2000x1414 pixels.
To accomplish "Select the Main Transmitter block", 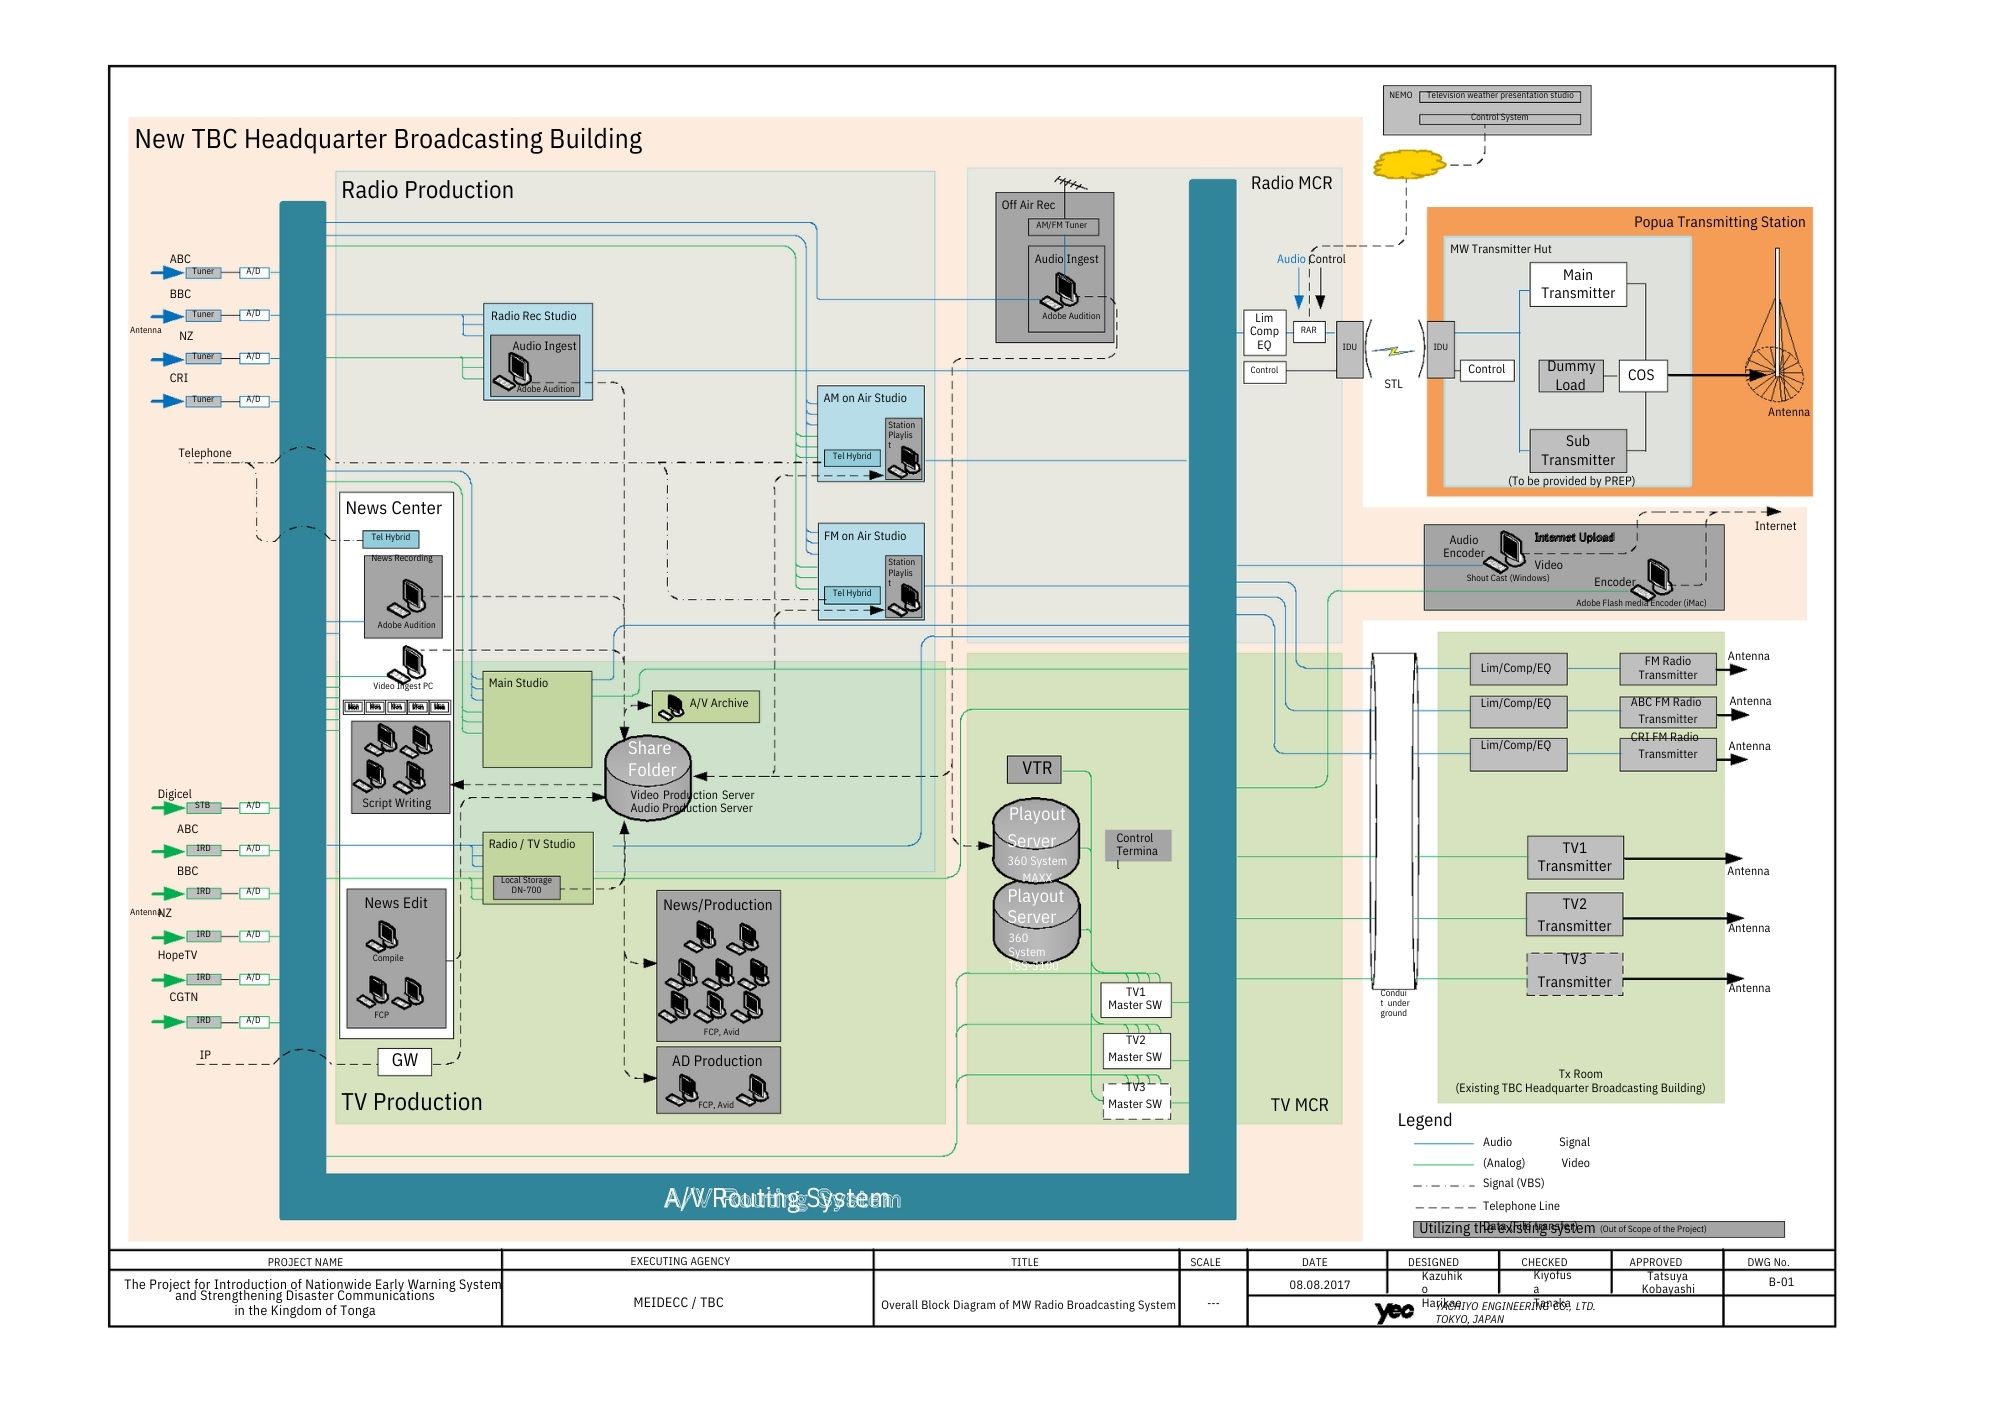I will [1577, 284].
